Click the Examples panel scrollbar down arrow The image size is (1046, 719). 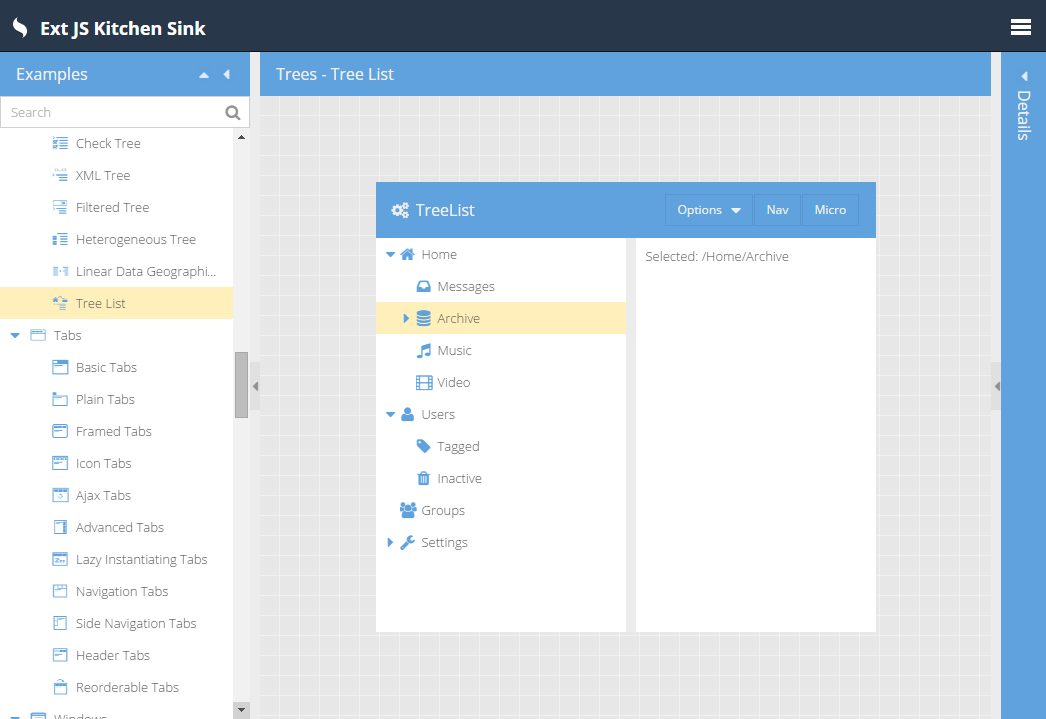[241, 709]
